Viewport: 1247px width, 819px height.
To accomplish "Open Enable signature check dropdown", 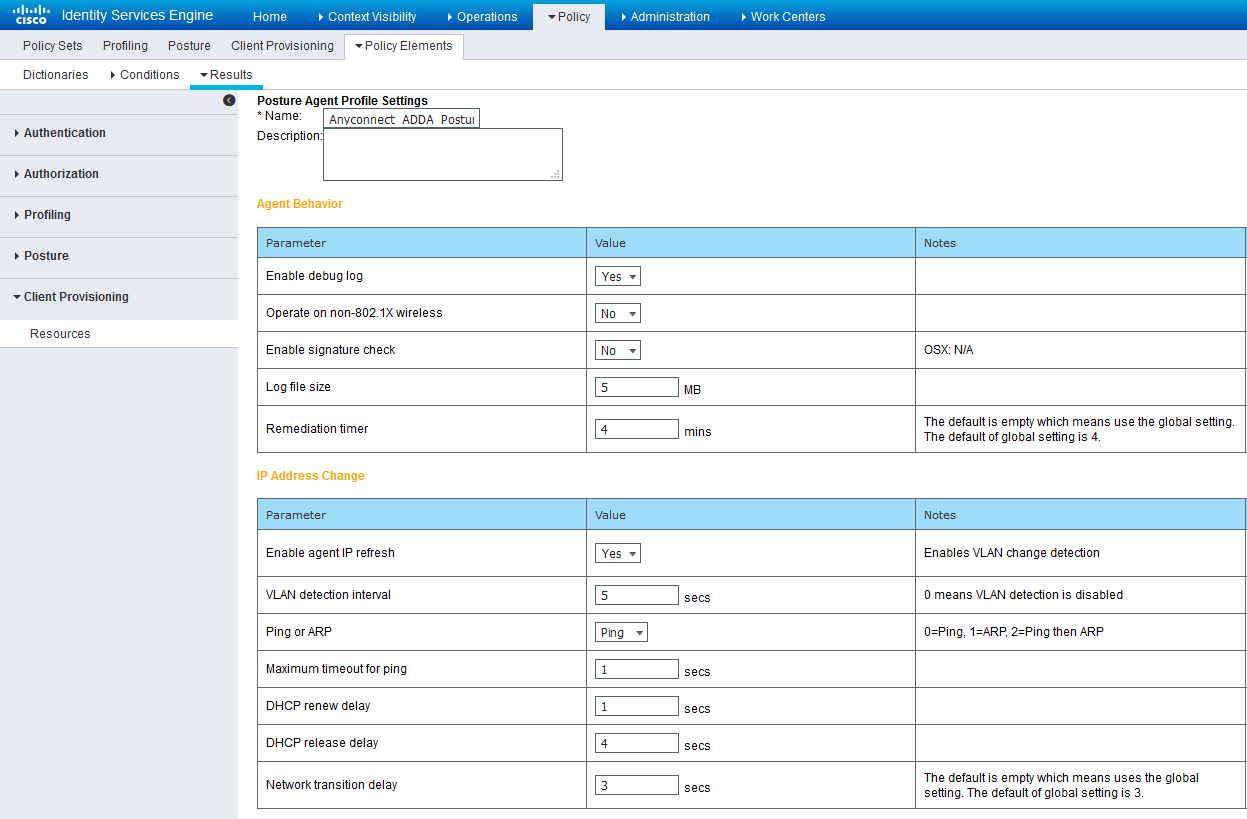I will [x=617, y=350].
